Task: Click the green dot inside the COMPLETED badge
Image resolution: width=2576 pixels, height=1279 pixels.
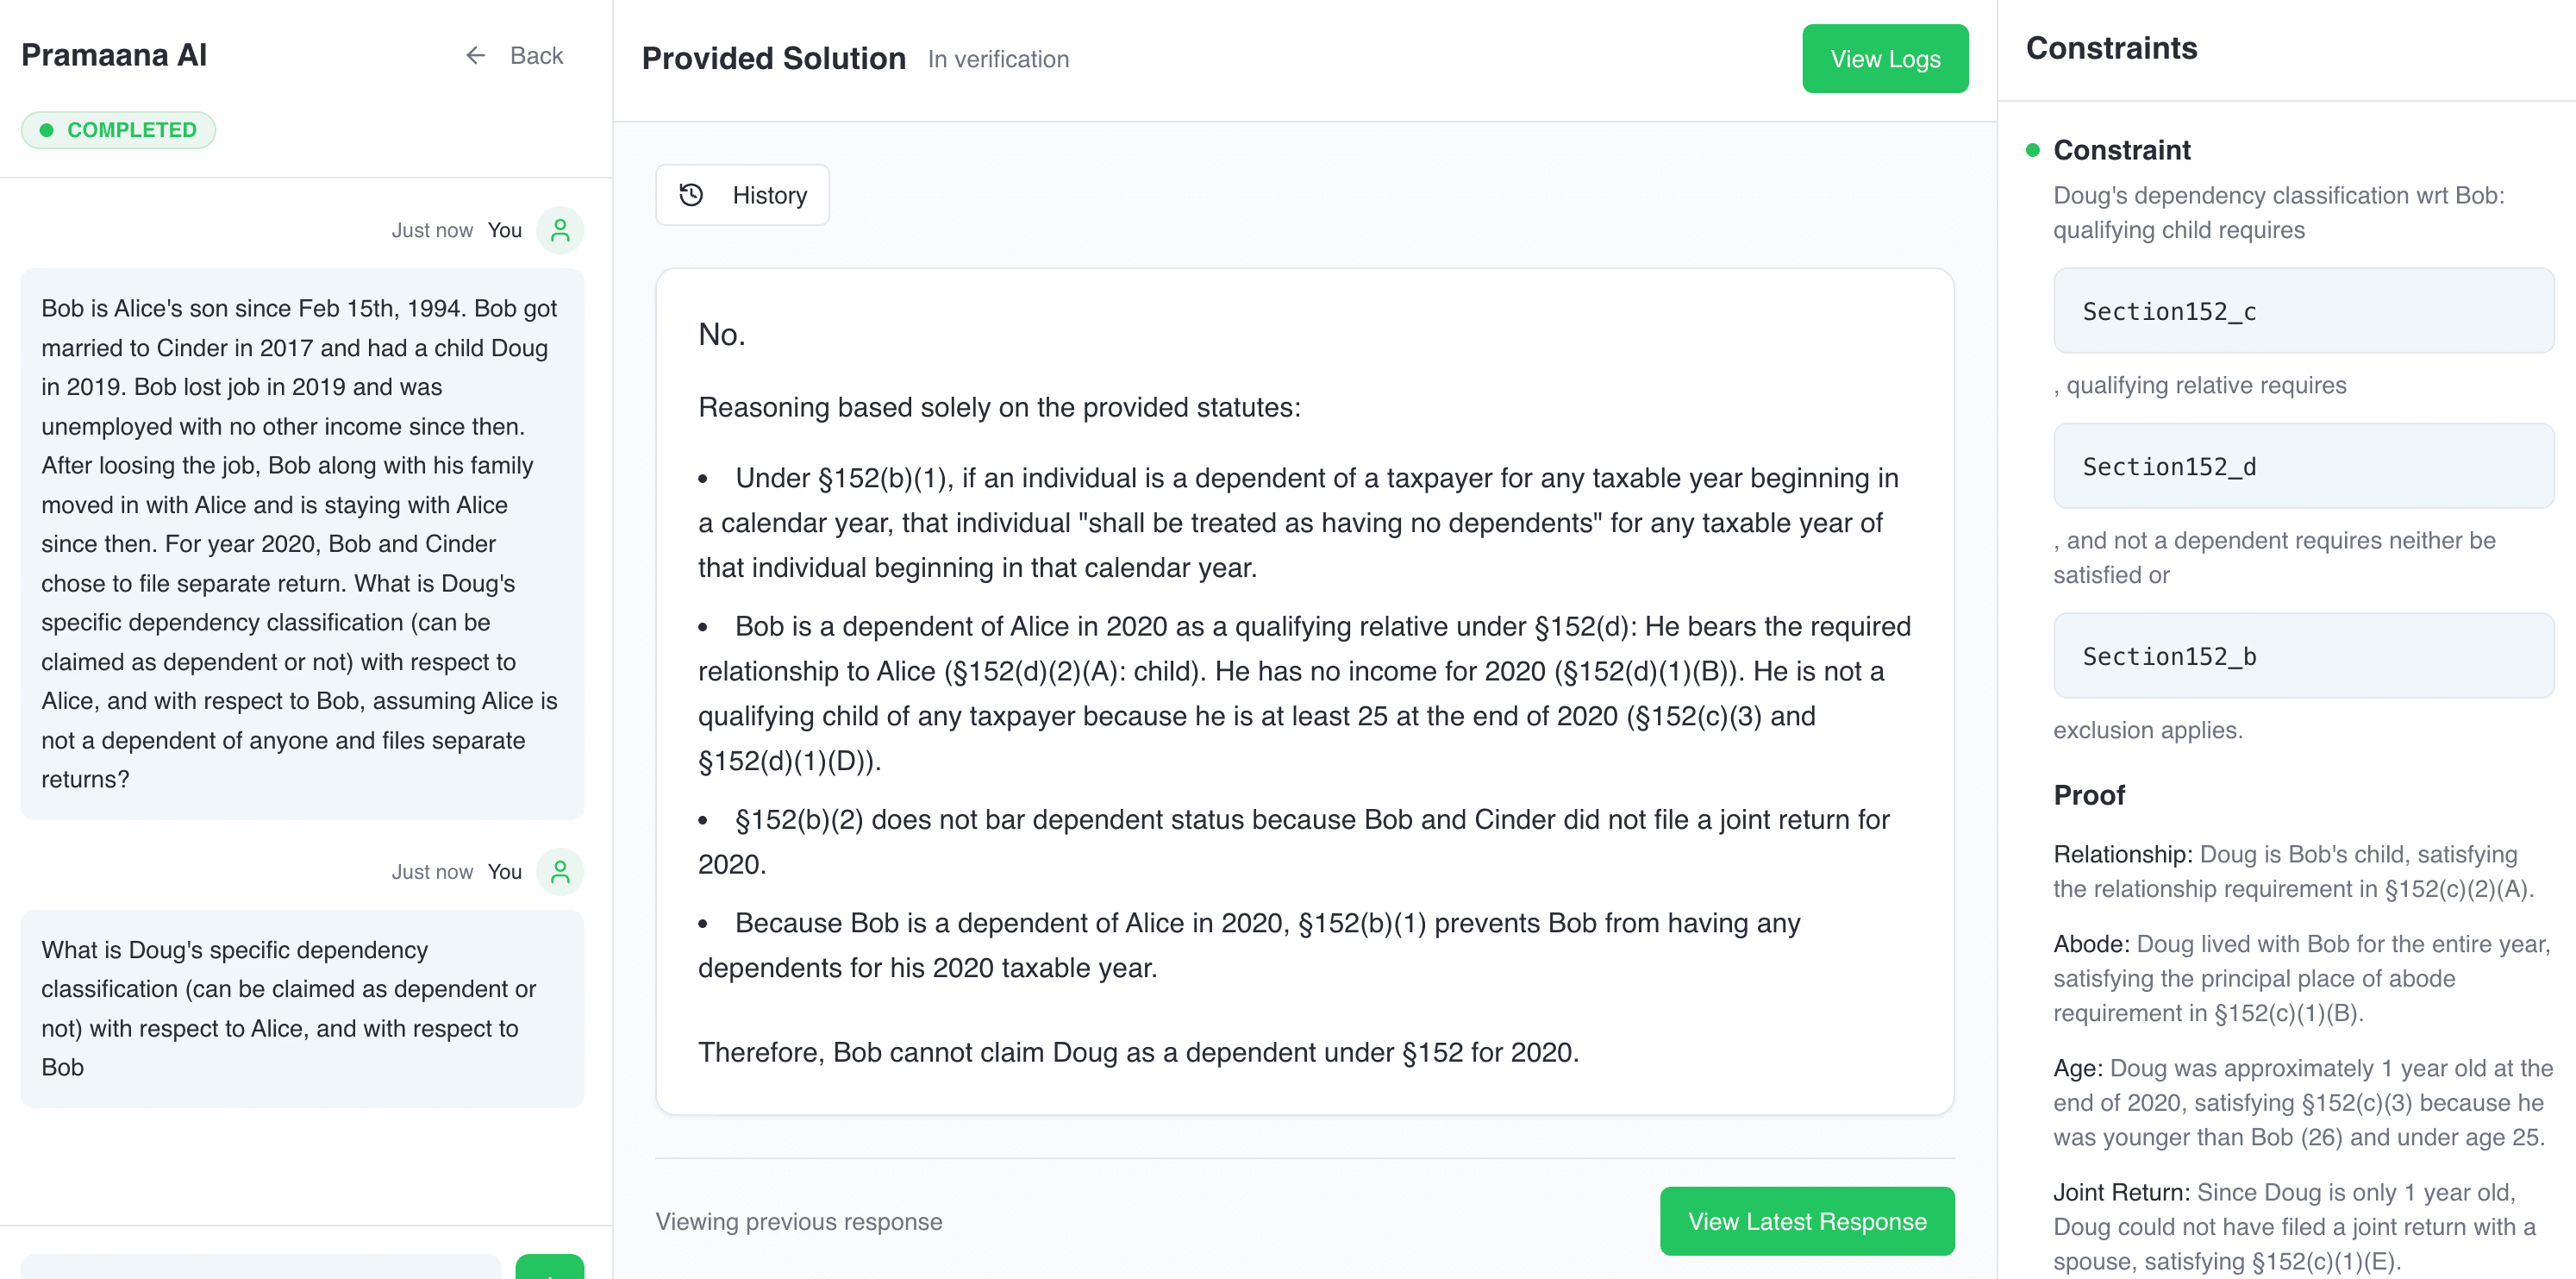Action: 47,129
